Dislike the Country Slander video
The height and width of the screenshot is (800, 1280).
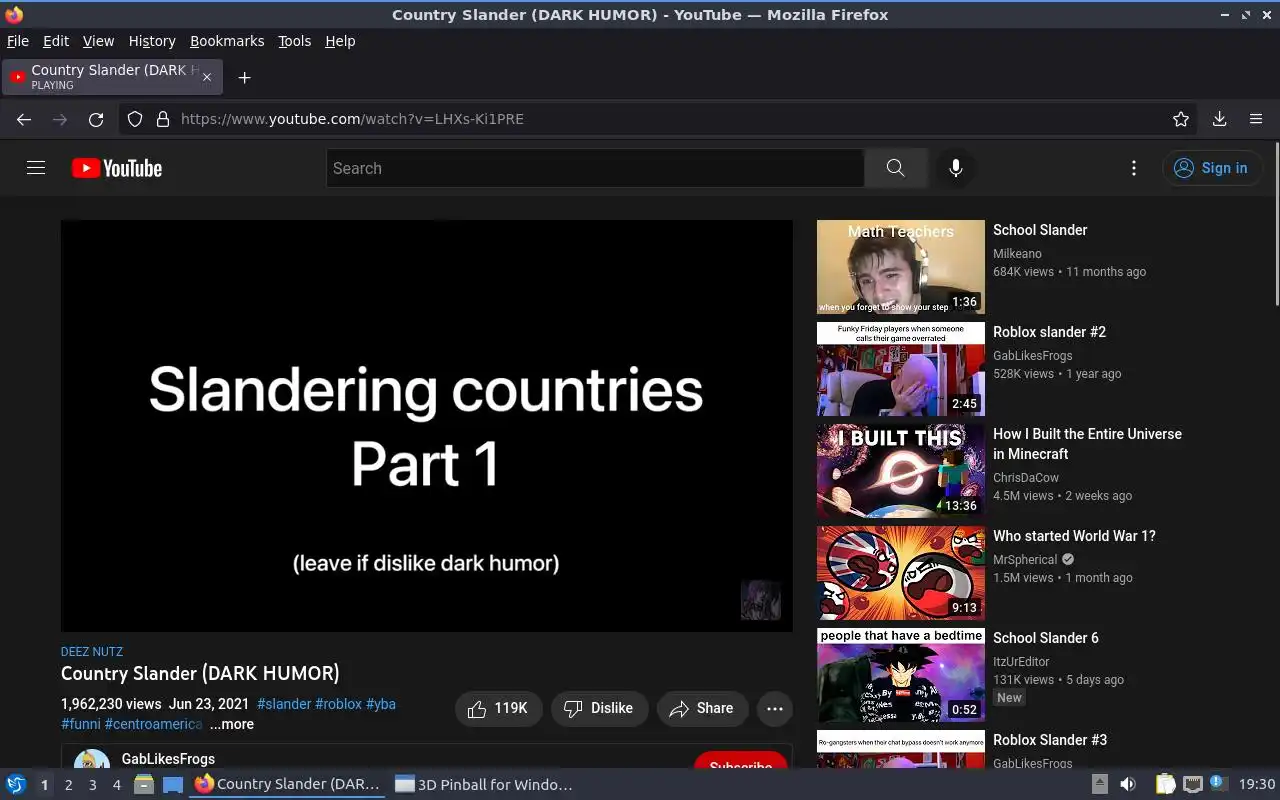(599, 708)
